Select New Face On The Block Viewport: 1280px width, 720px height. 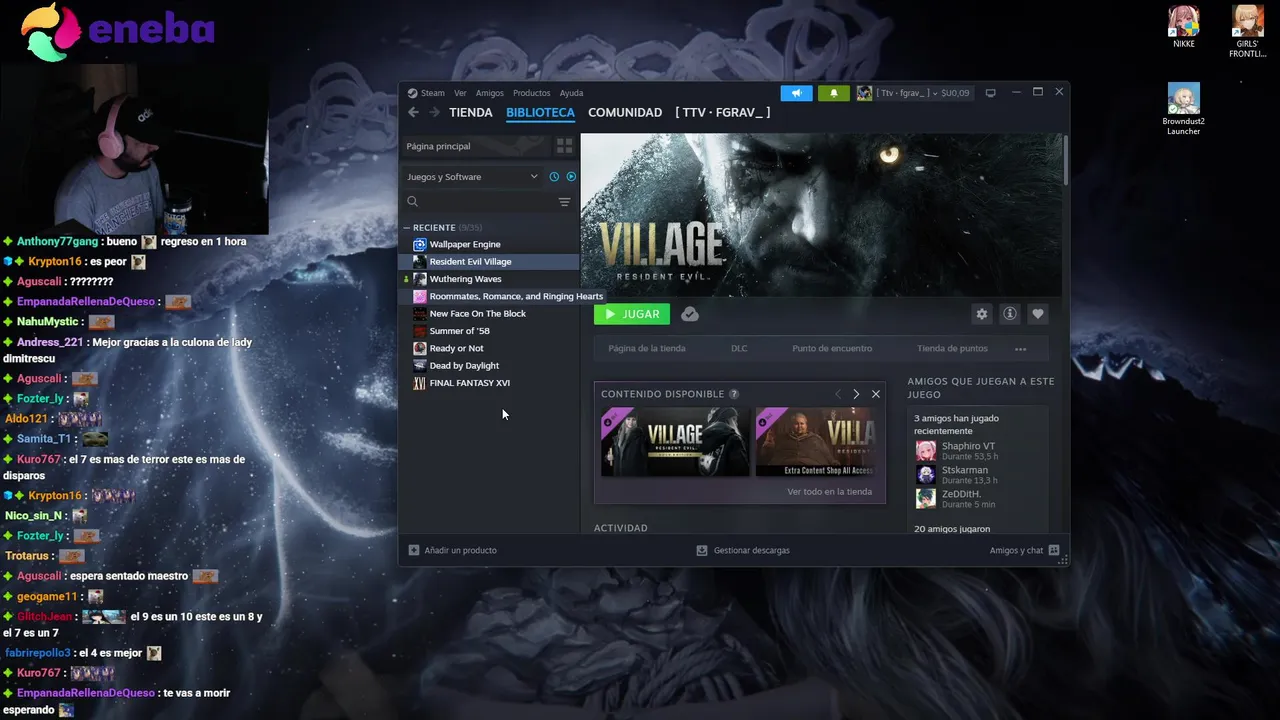point(489,314)
